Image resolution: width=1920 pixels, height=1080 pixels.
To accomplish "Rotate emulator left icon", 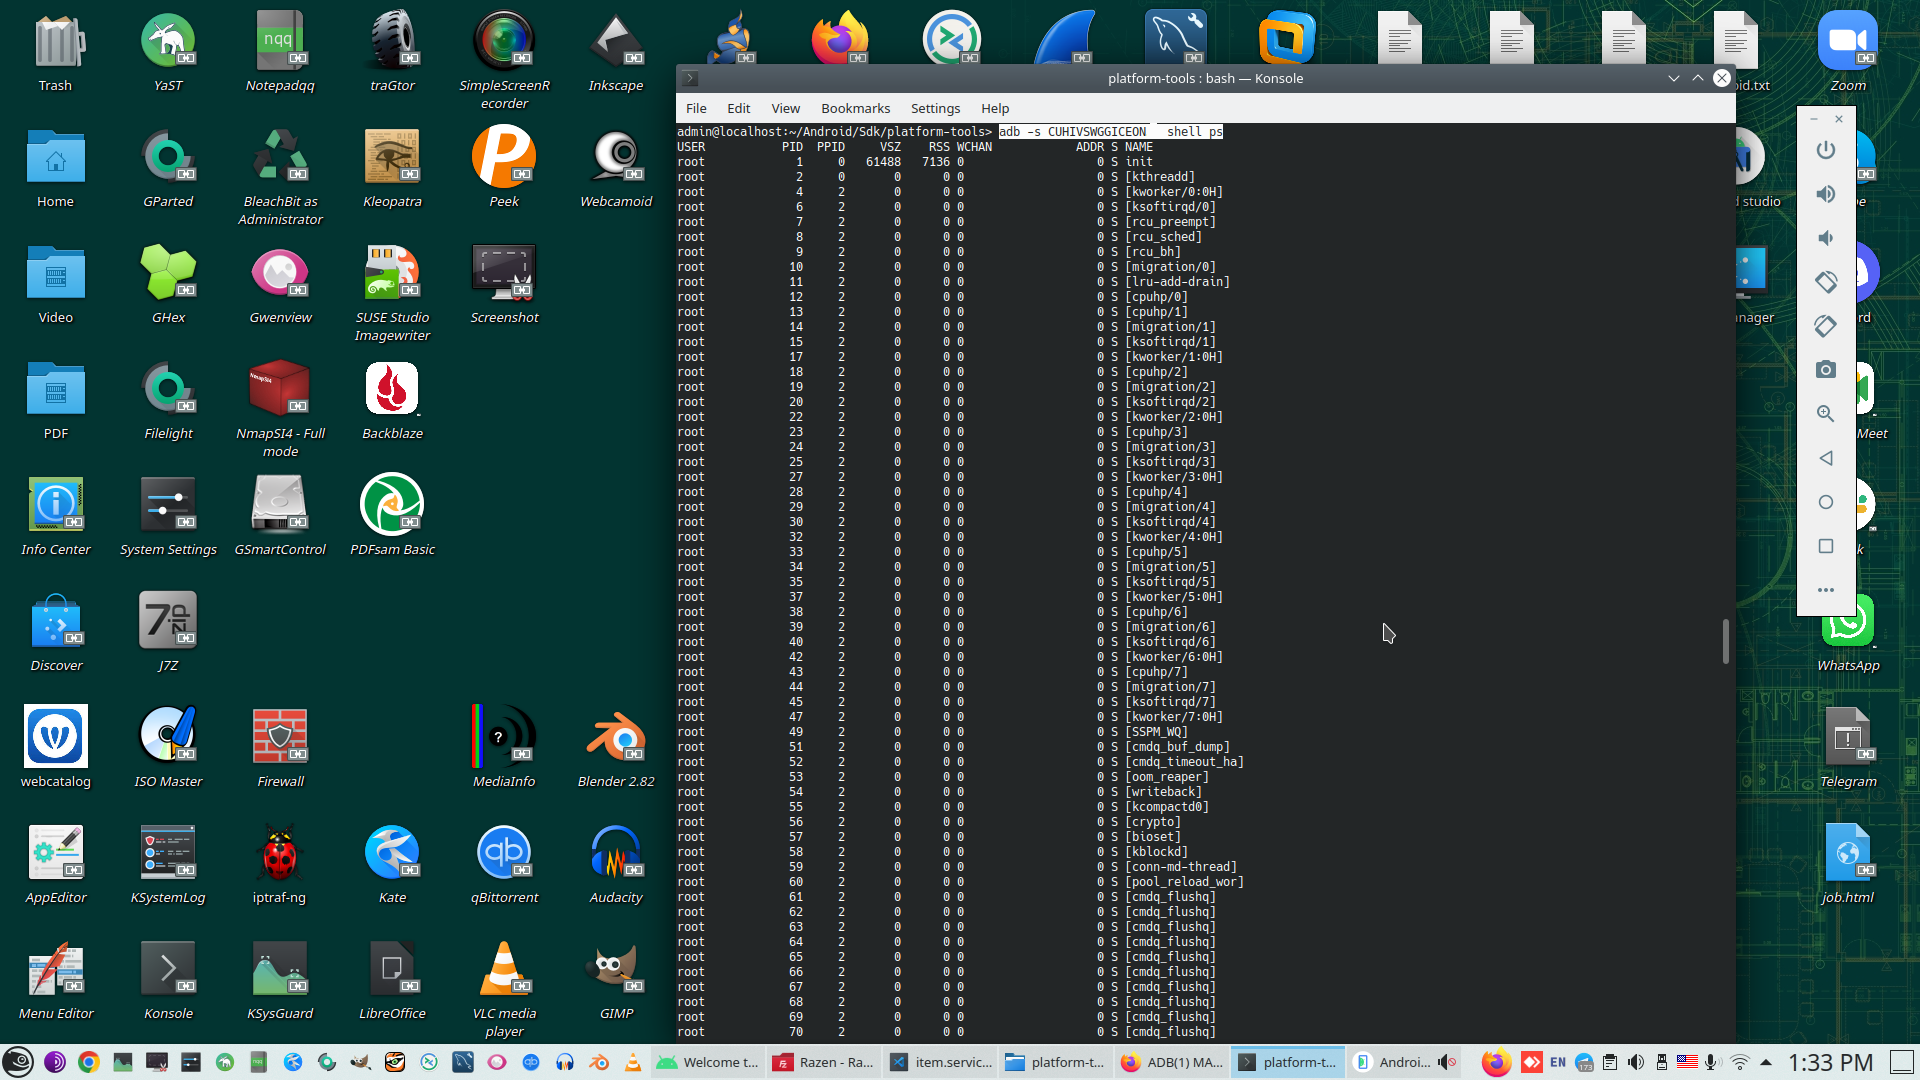I will [1825, 282].
